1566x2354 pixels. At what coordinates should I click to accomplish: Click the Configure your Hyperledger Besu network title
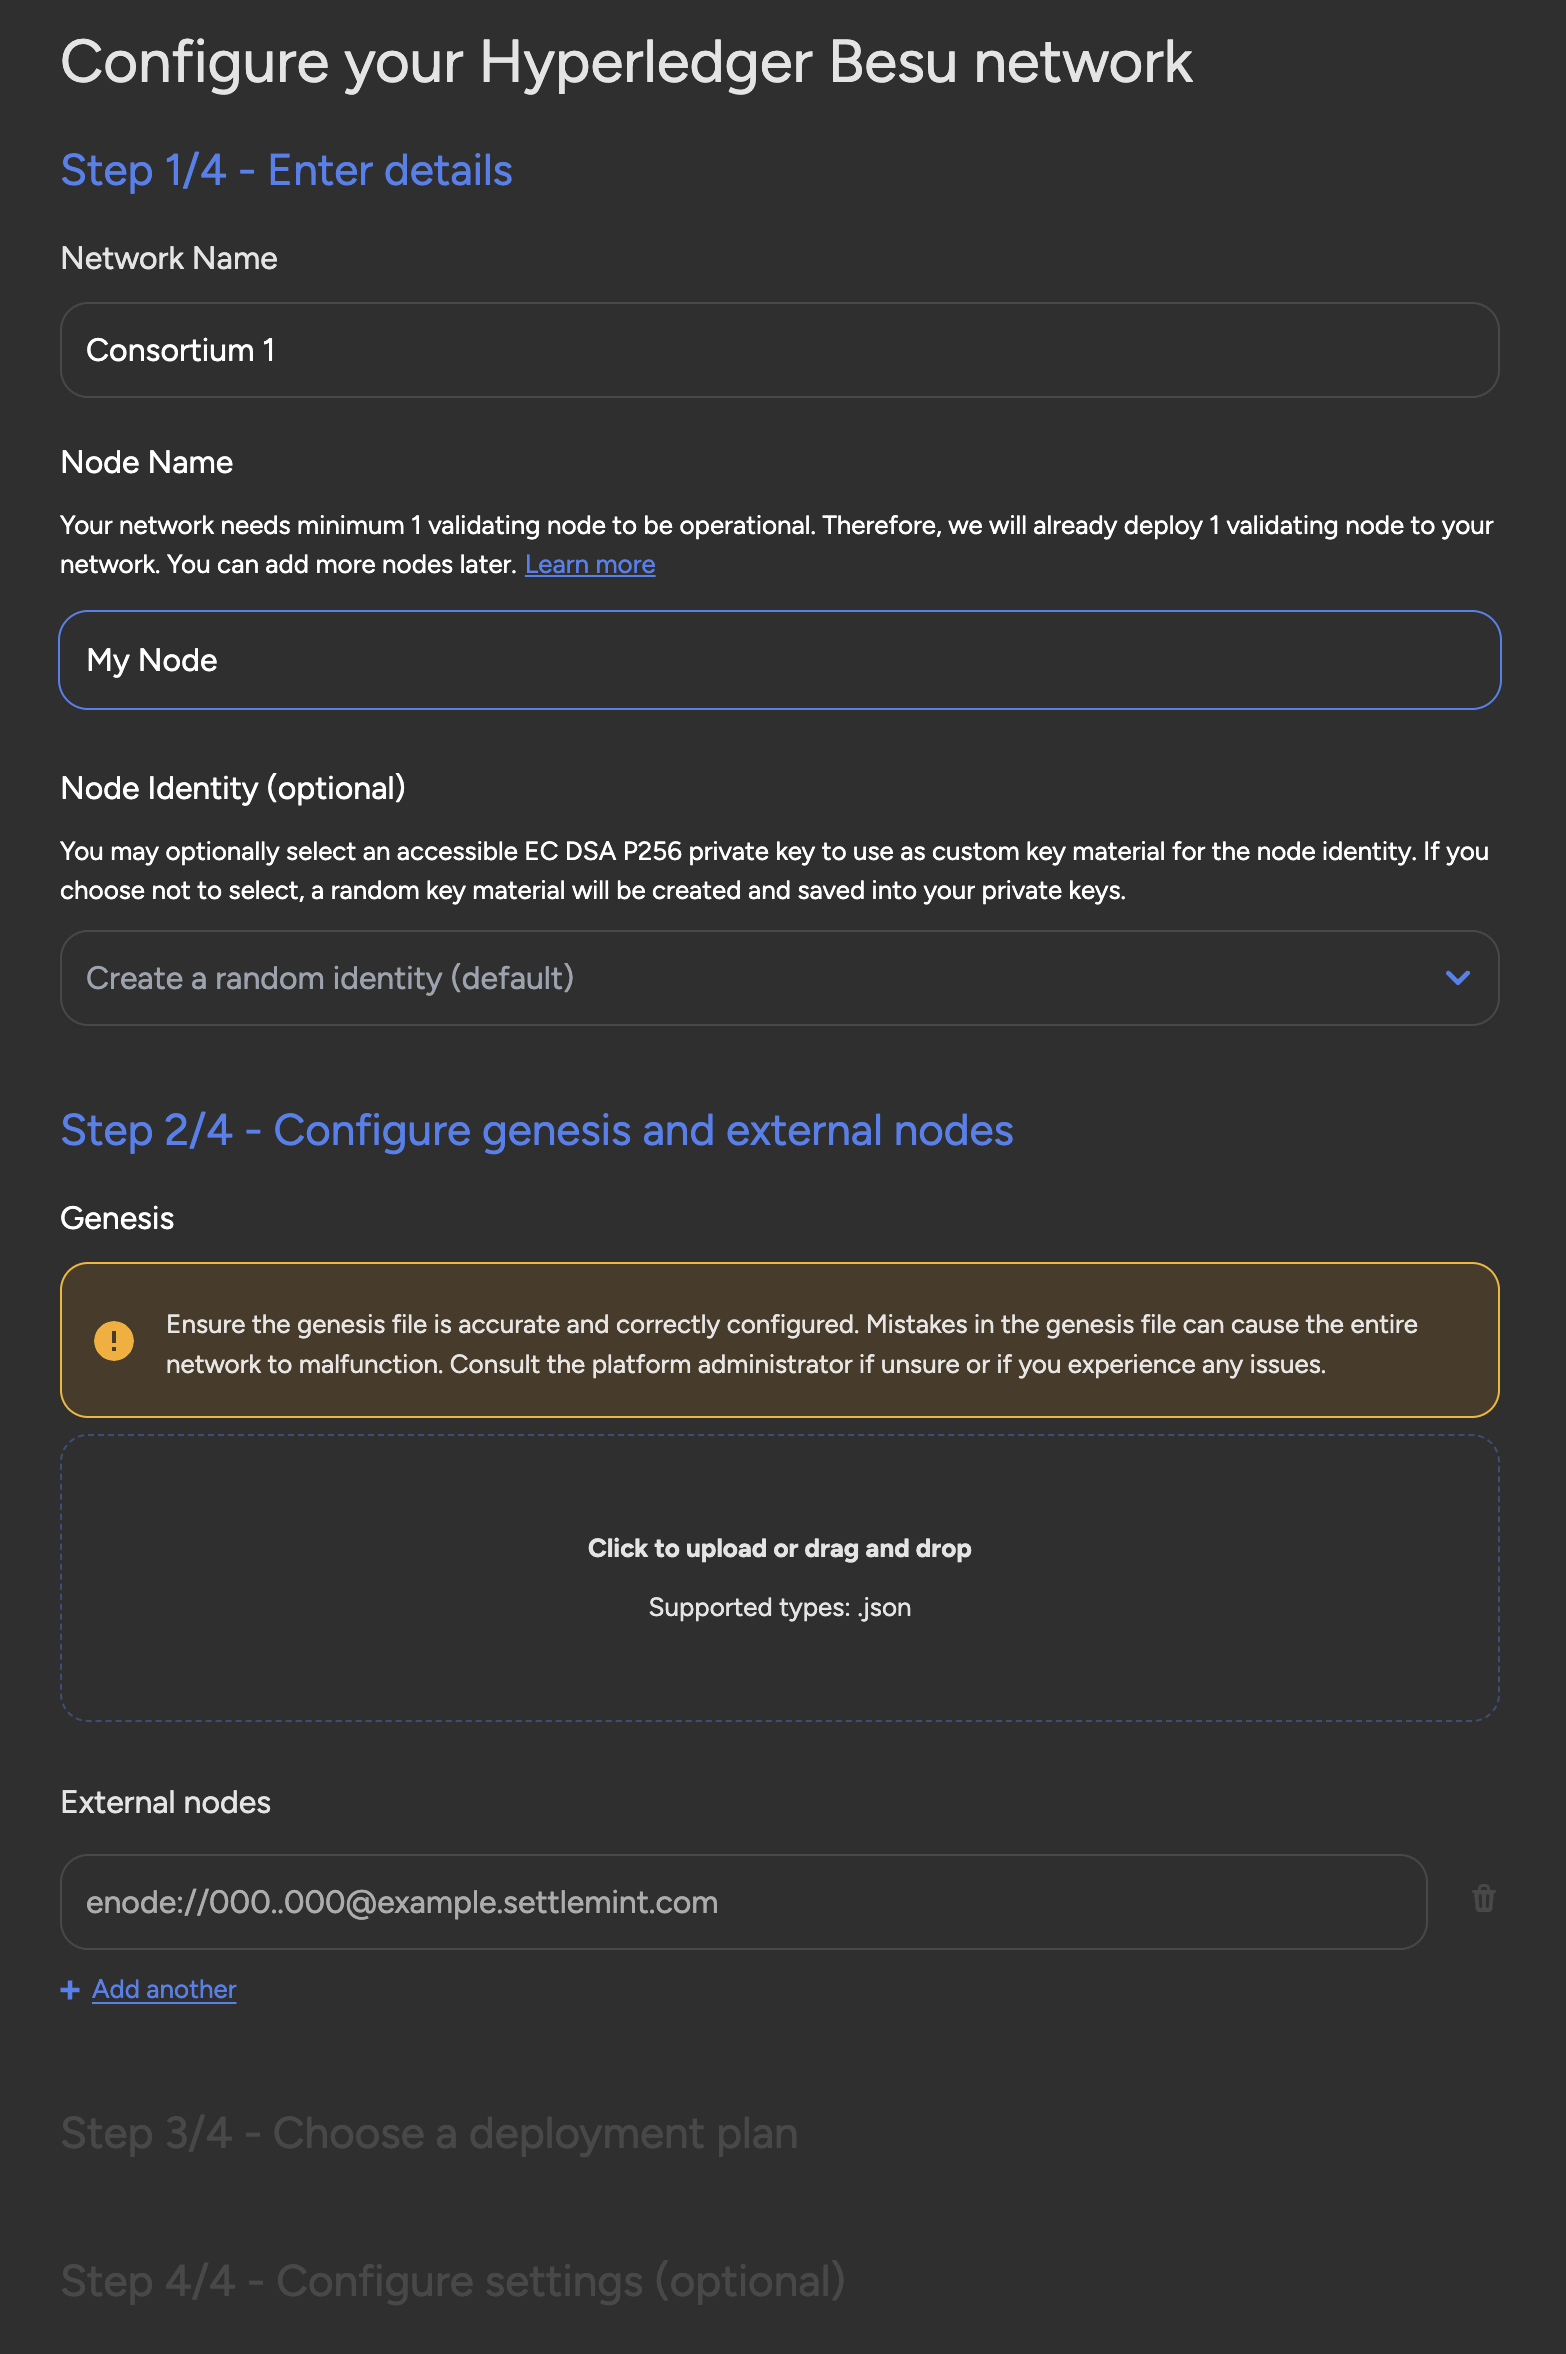627,62
